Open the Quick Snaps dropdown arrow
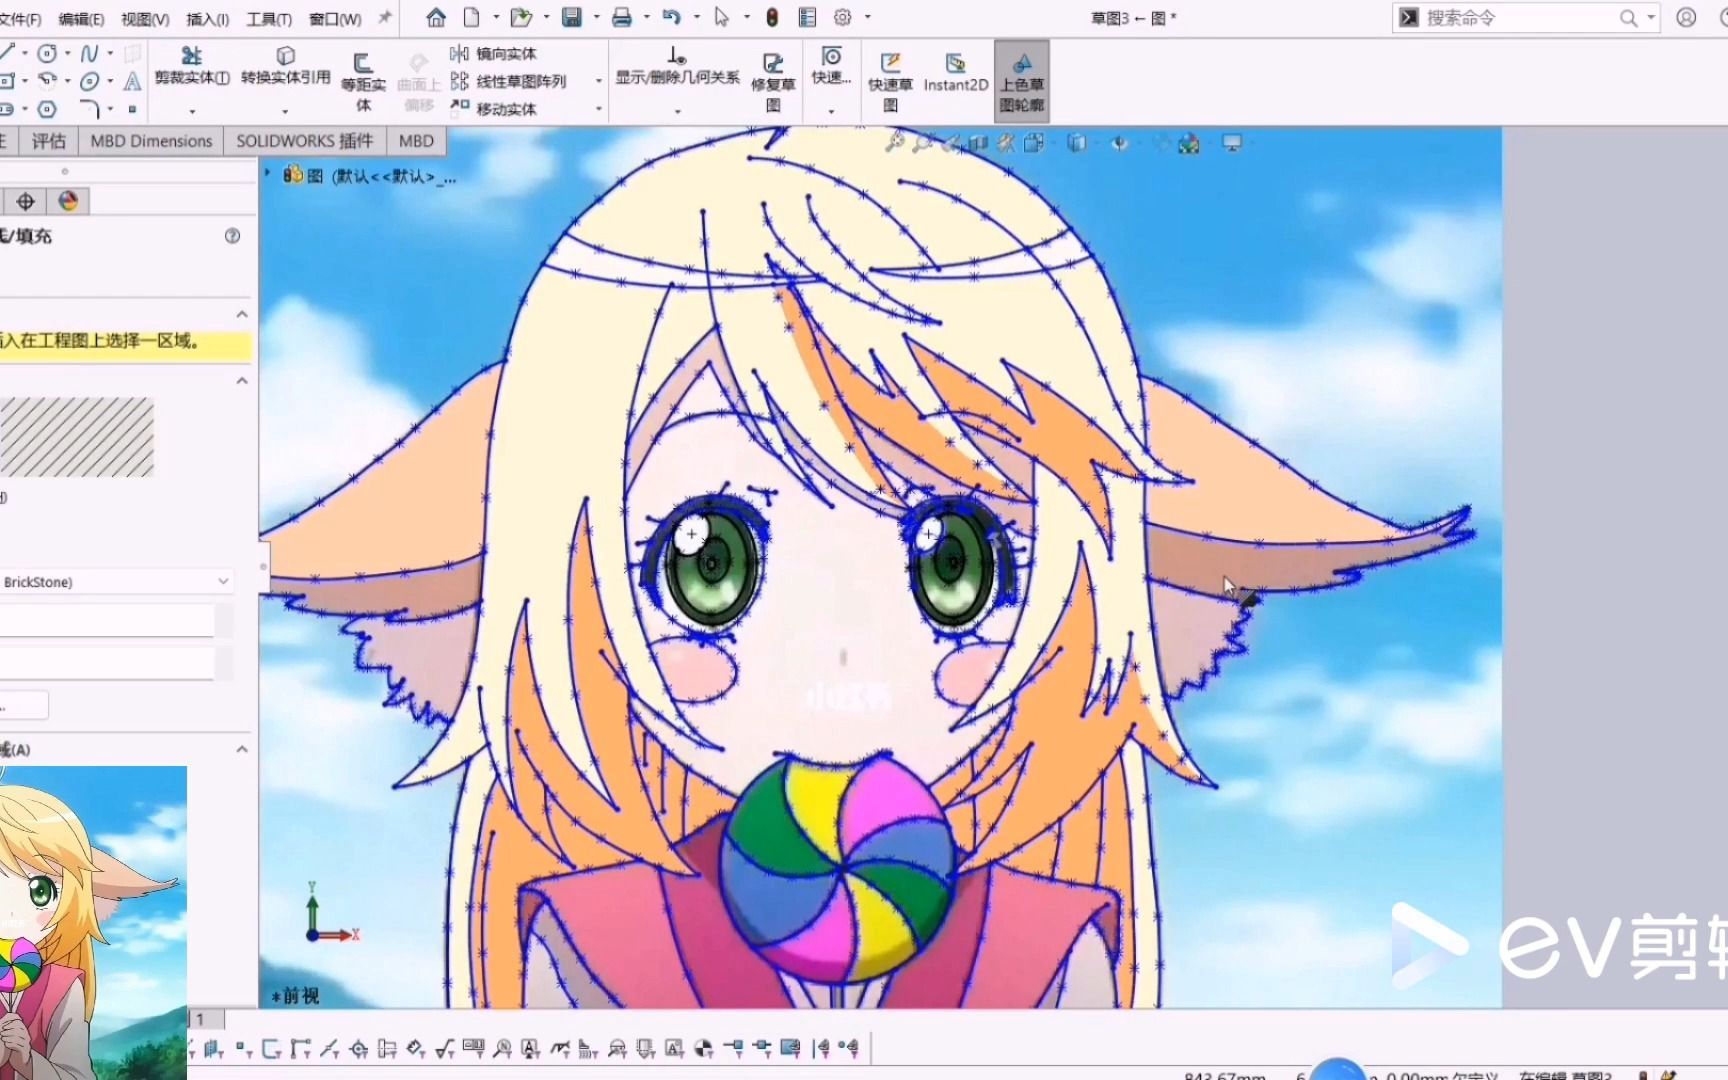The image size is (1728, 1080). tap(831, 110)
